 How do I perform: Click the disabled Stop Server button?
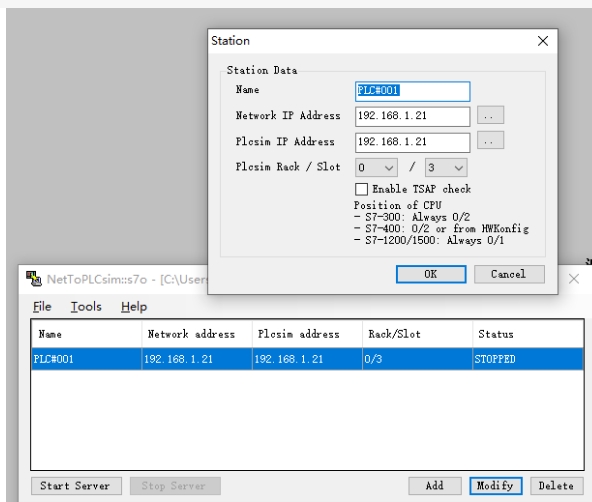(175, 486)
